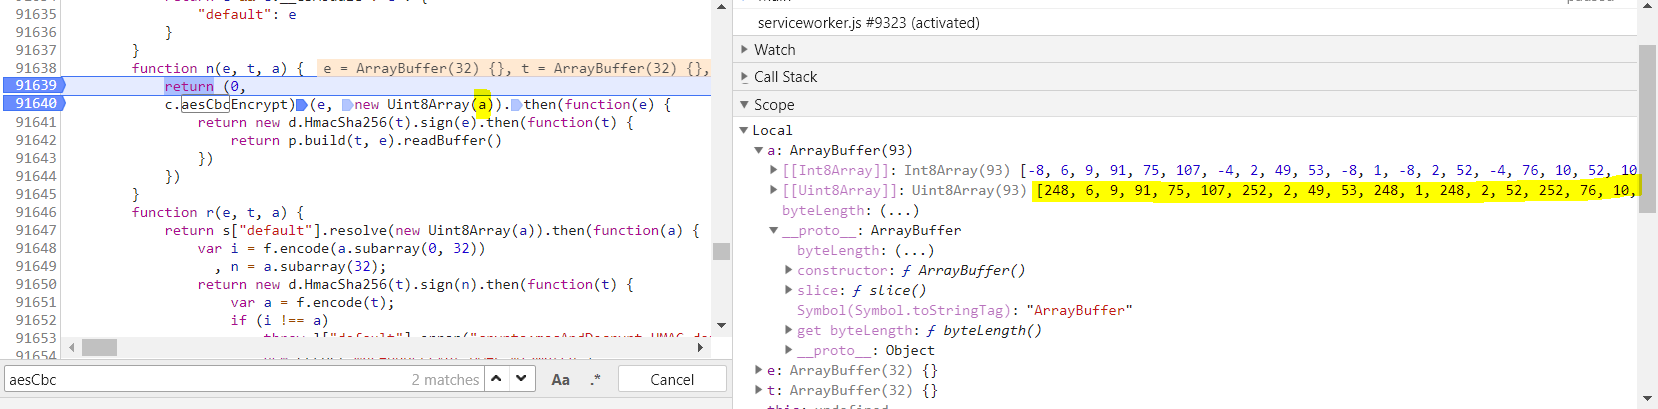Cancel the aesCbc search
Viewport: 1658px width, 409px height.
672,379
